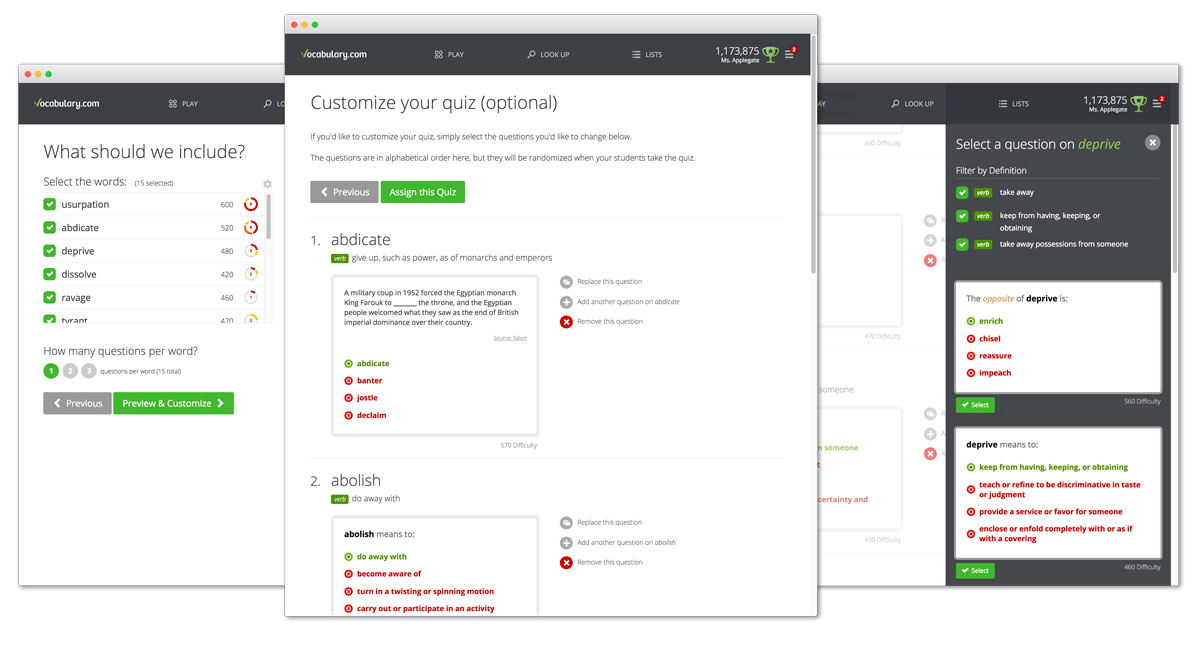This screenshot has height=646, width=1200.
Task: Toggle the deprive word checkbox
Action: click(x=50, y=251)
